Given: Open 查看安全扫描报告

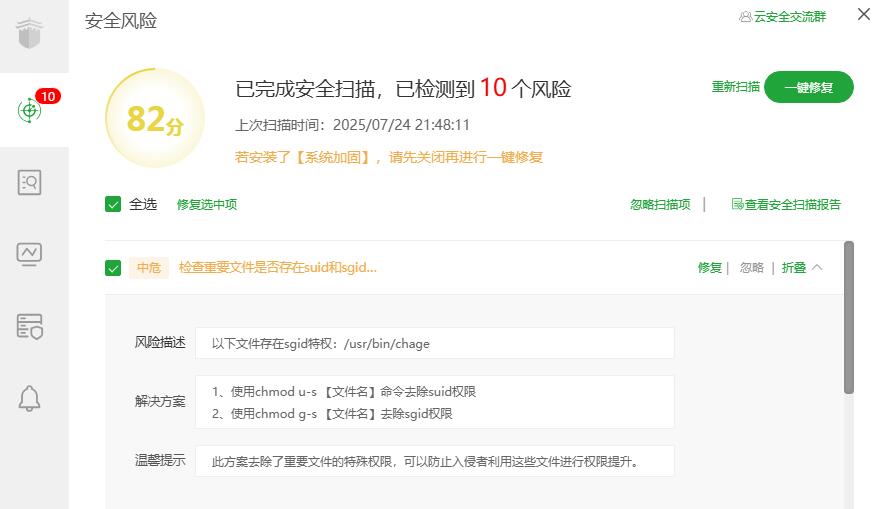Looking at the screenshot, I should point(792,205).
